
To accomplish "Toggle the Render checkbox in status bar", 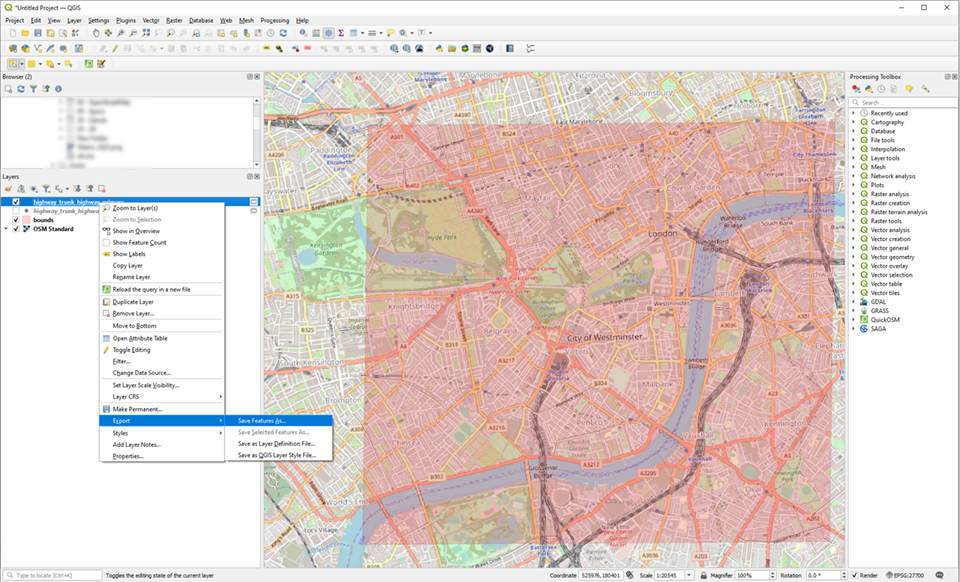I will (855, 575).
